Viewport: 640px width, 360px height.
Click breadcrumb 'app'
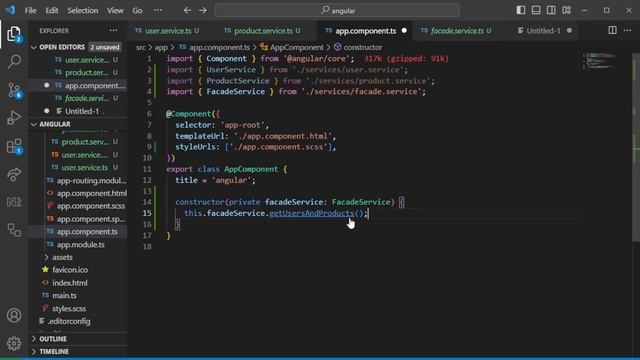point(161,48)
